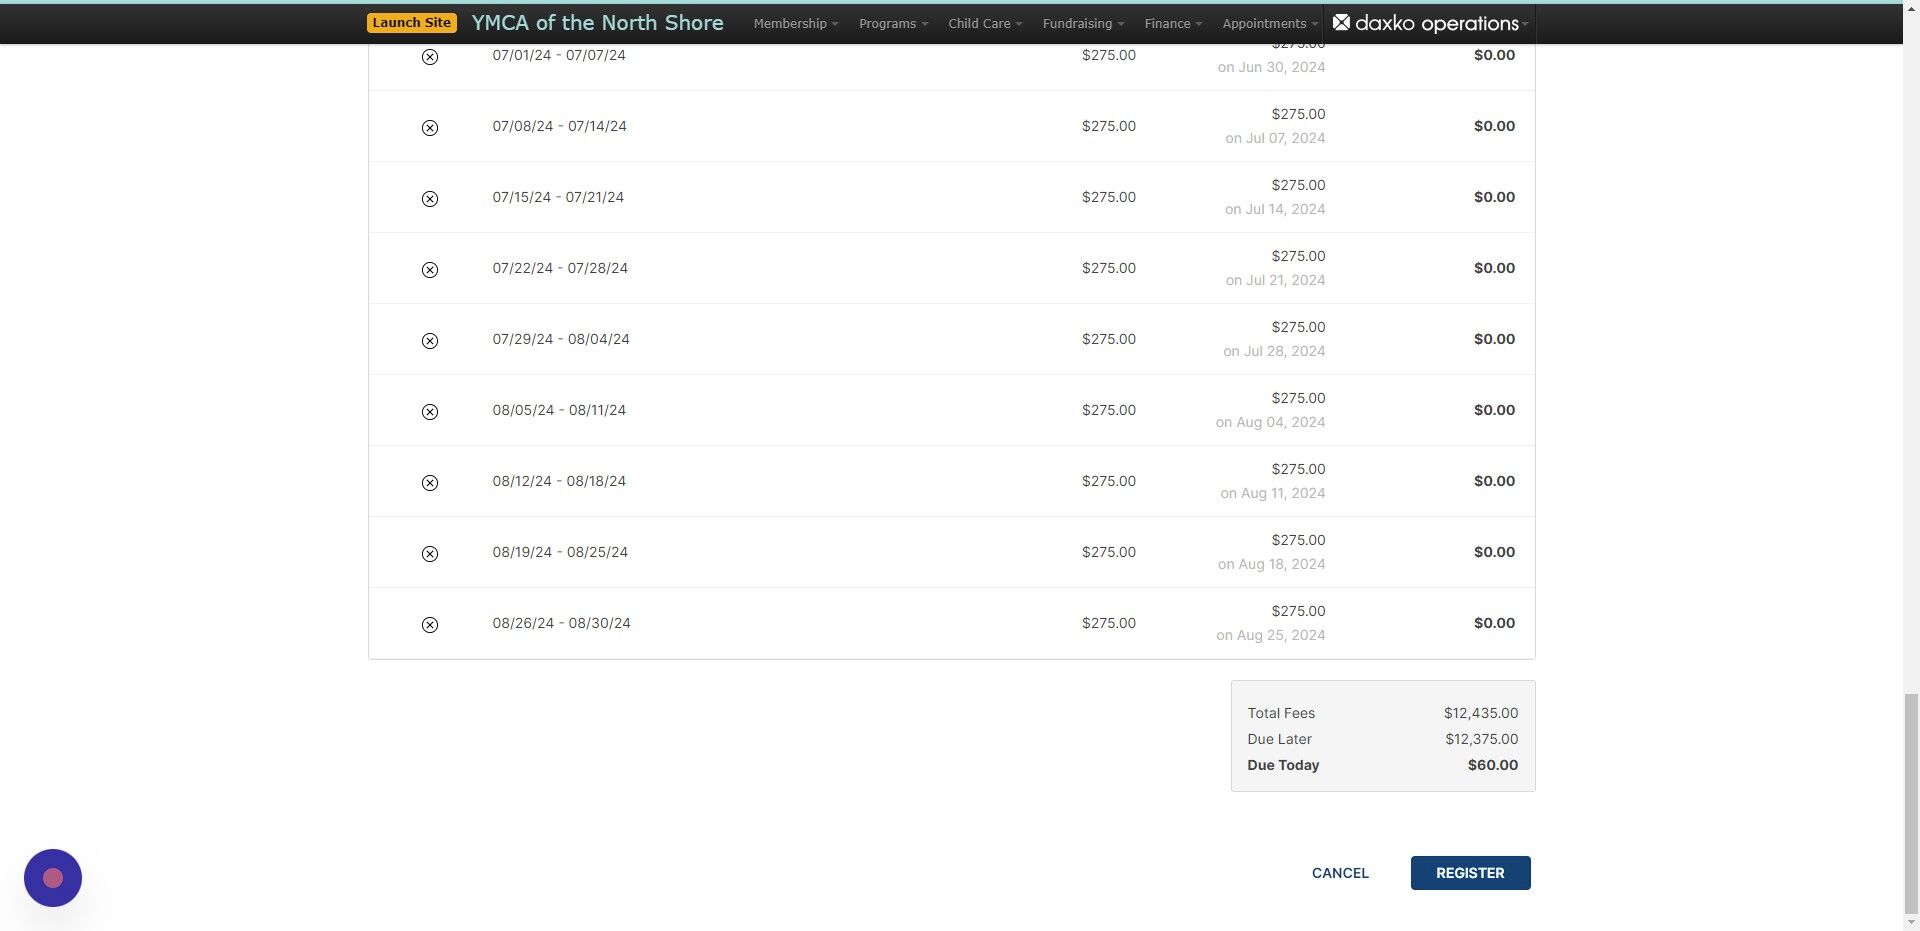Remove the 07/22/24 - 07/28/24 payment week
Screen dimensions: 1920x931
pyautogui.click(x=430, y=270)
